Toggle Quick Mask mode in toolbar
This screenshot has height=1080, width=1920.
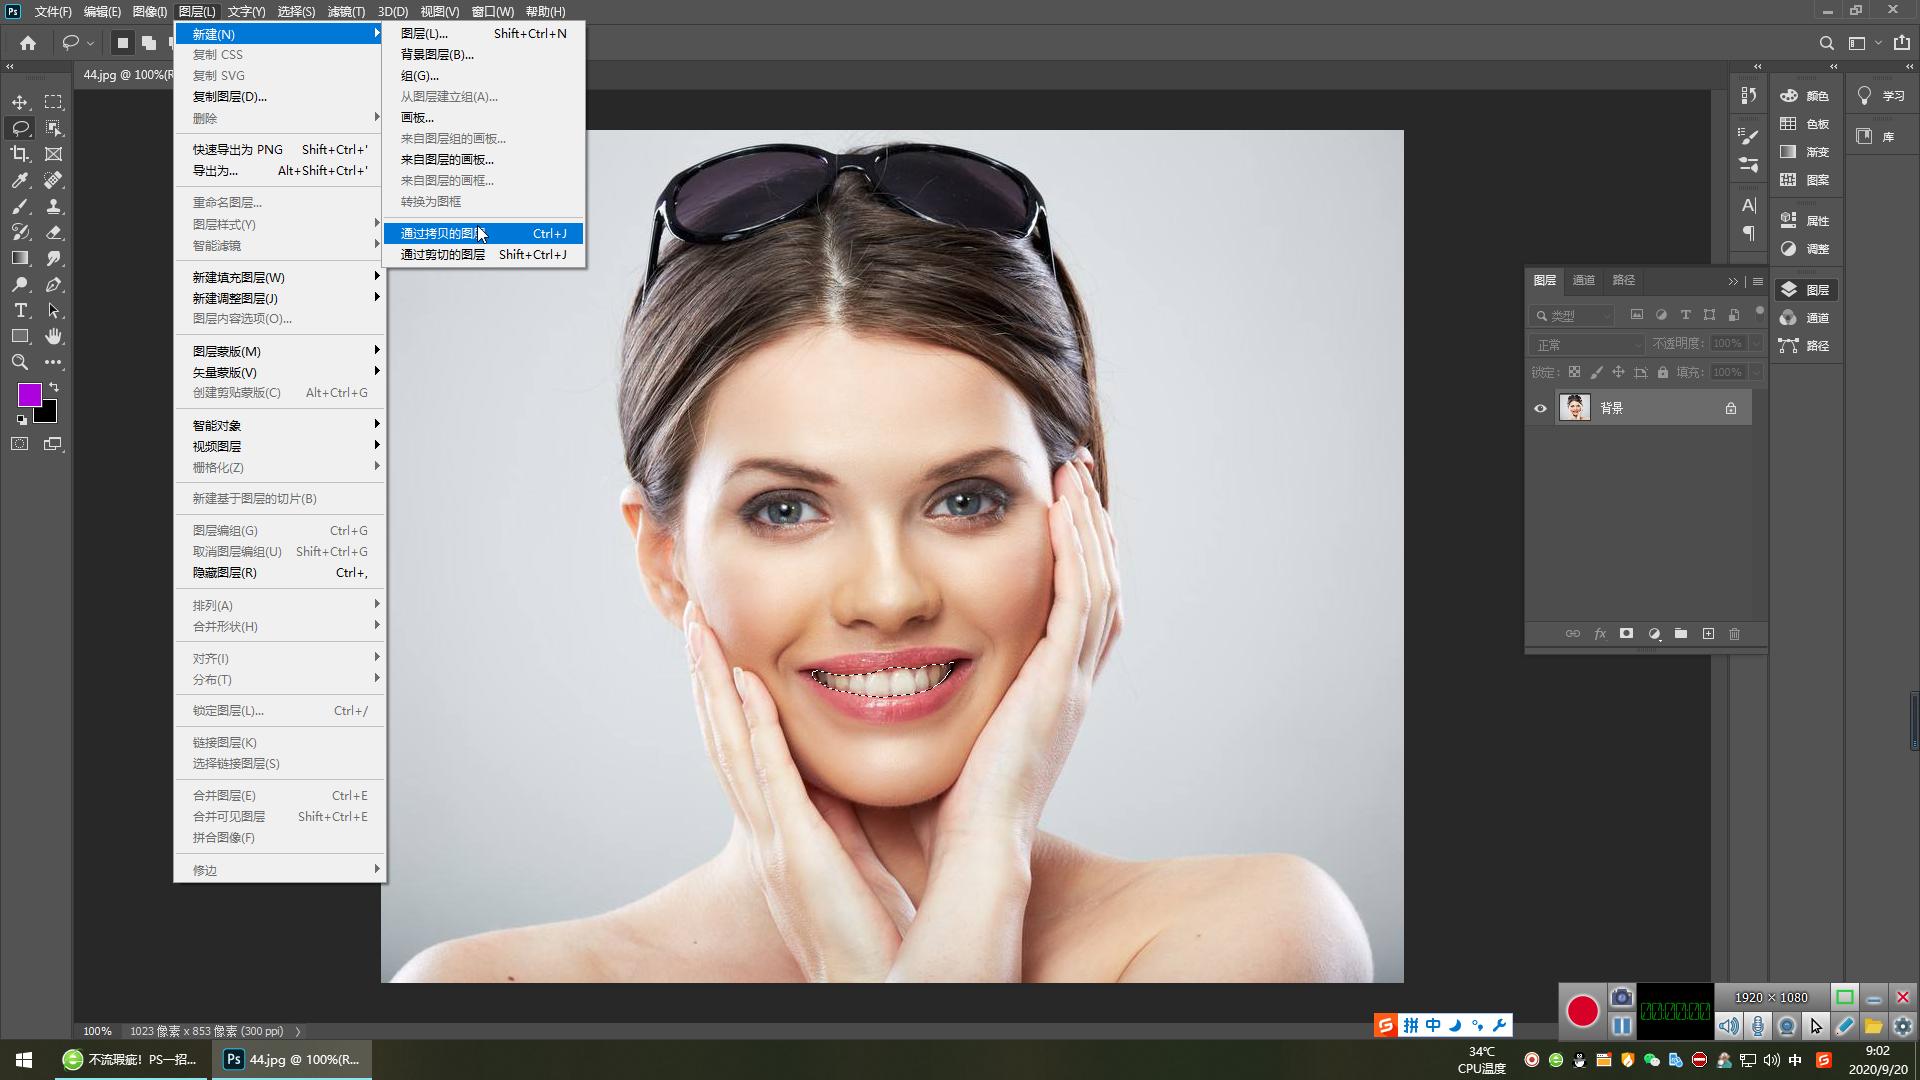pos(20,444)
